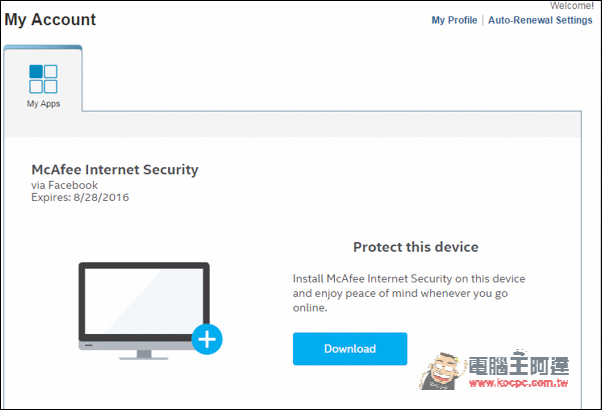The width and height of the screenshot is (602, 410).
Task: Click the www.kocpc.com.tw watermark URL
Action: pyautogui.click(x=519, y=383)
